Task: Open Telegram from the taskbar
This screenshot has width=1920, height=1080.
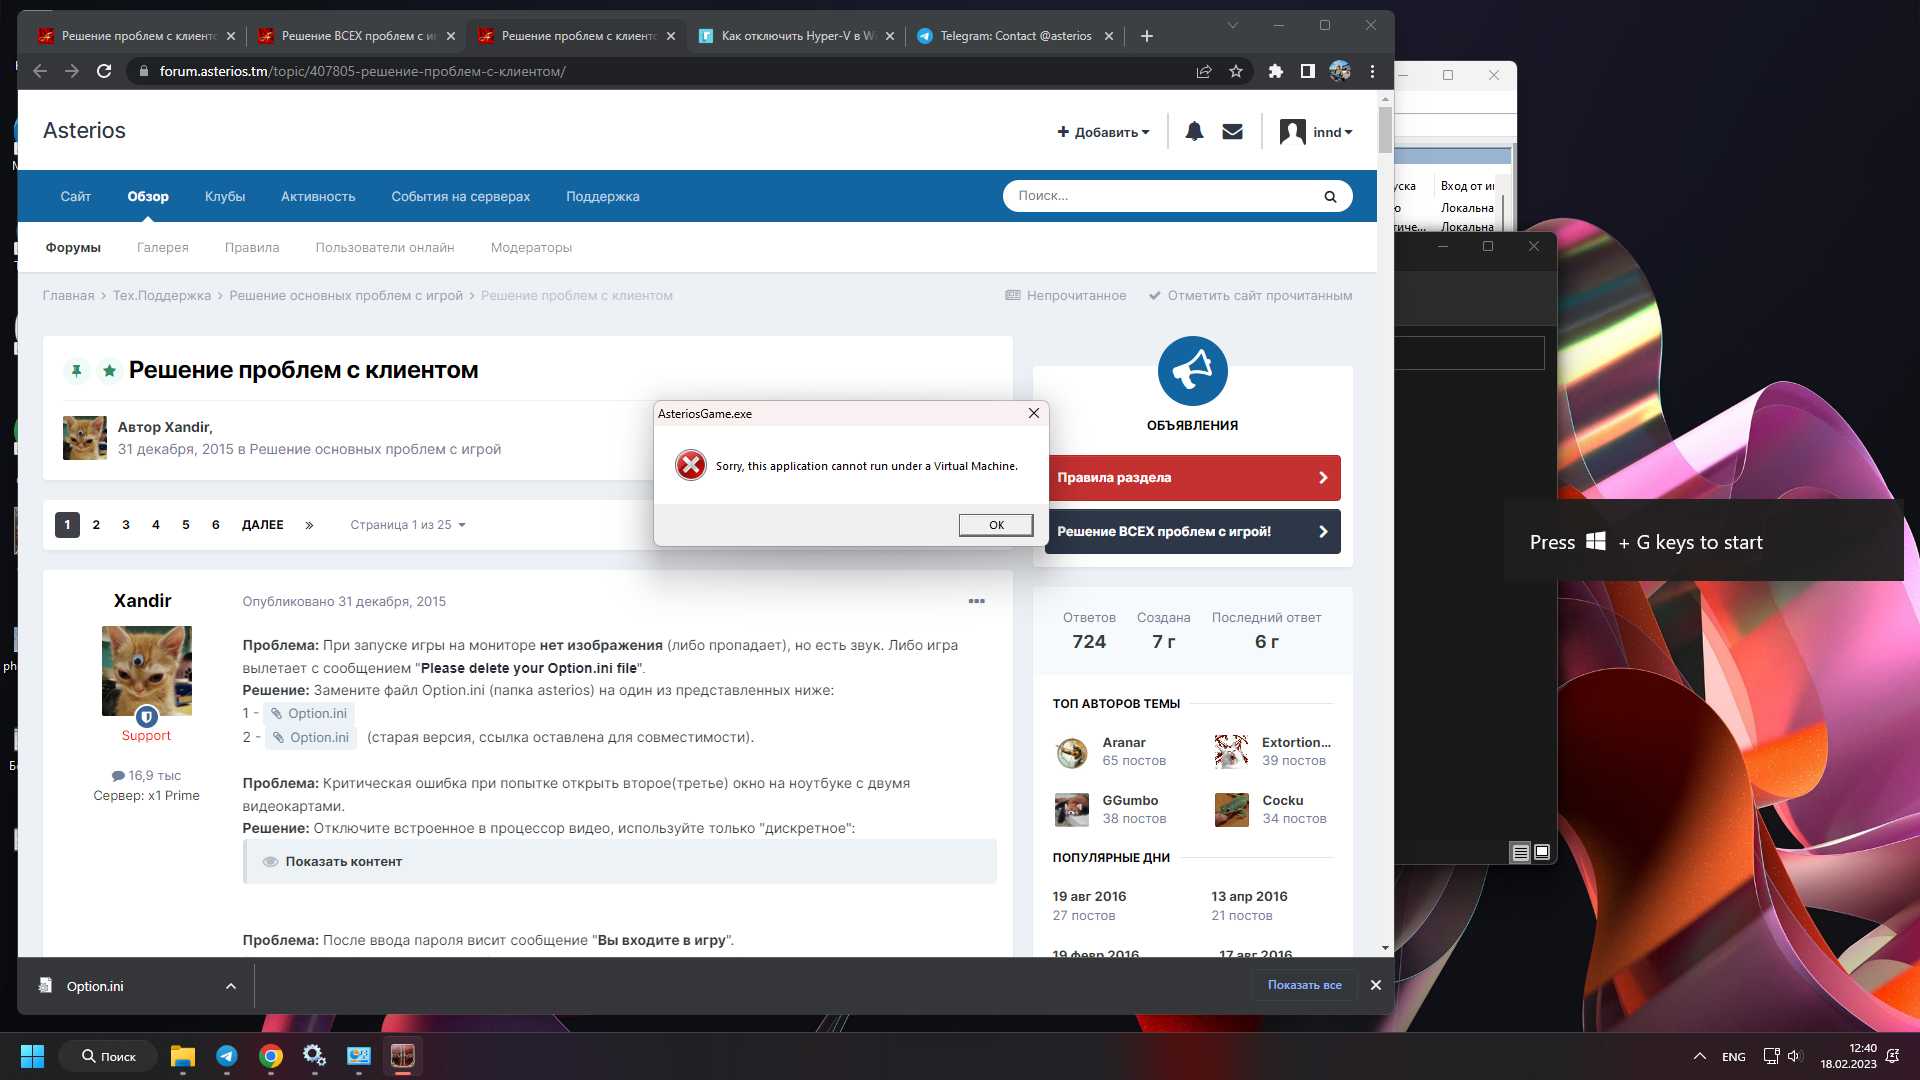Action: [227, 1056]
